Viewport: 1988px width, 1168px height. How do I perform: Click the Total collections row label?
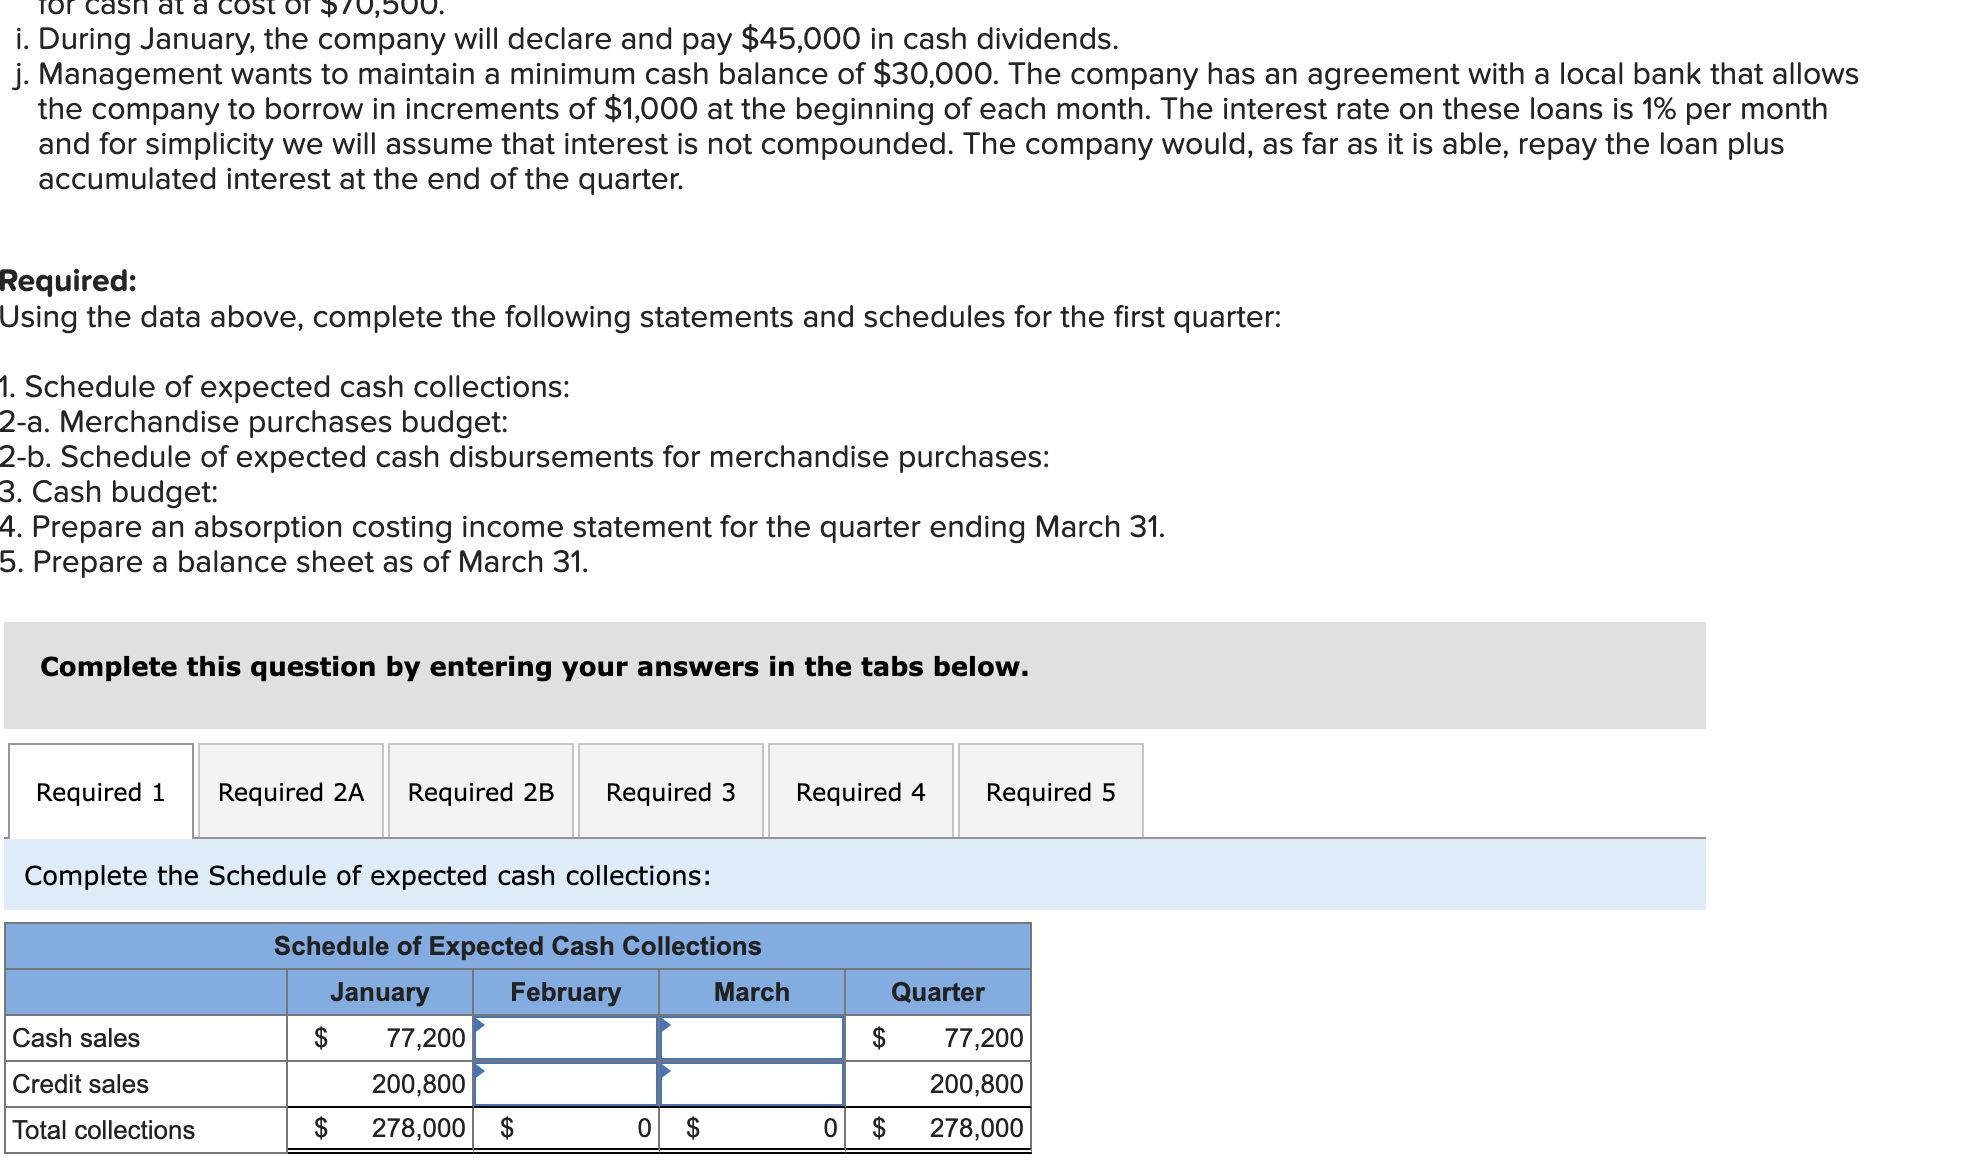[104, 1130]
